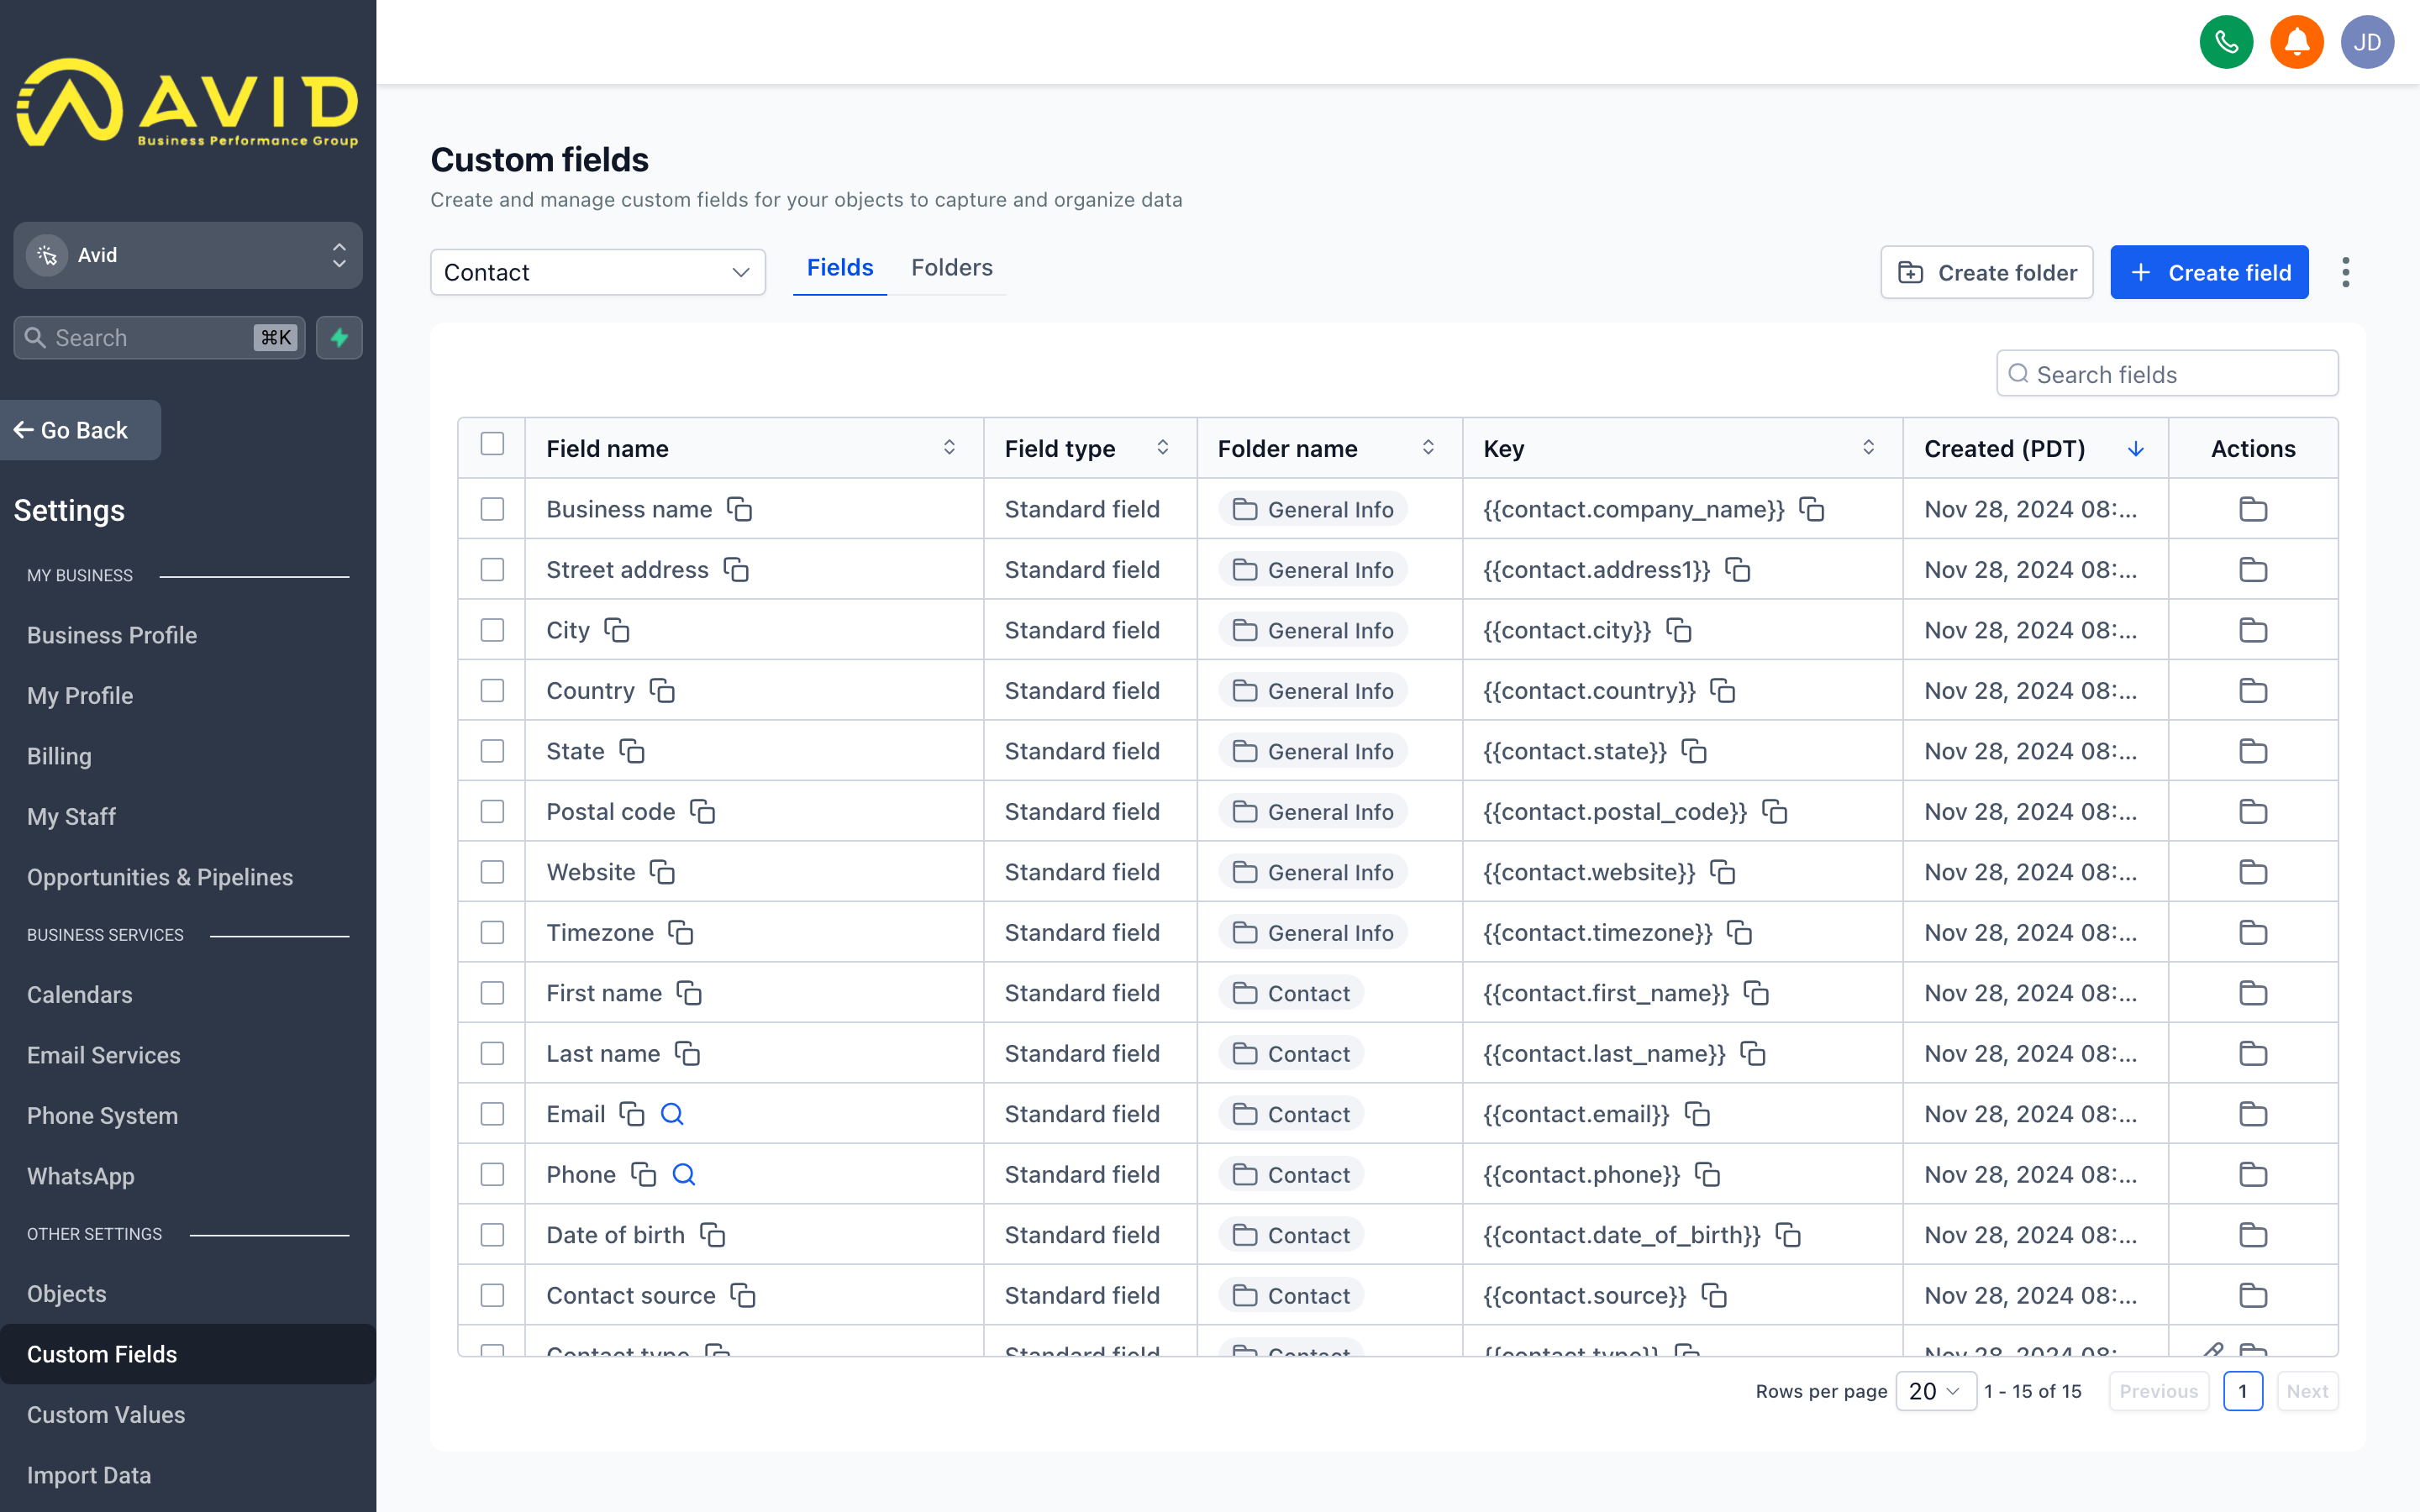Viewport: 2420px width, 1512px height.
Task: Check the Date of birth row checkbox
Action: pyautogui.click(x=492, y=1235)
